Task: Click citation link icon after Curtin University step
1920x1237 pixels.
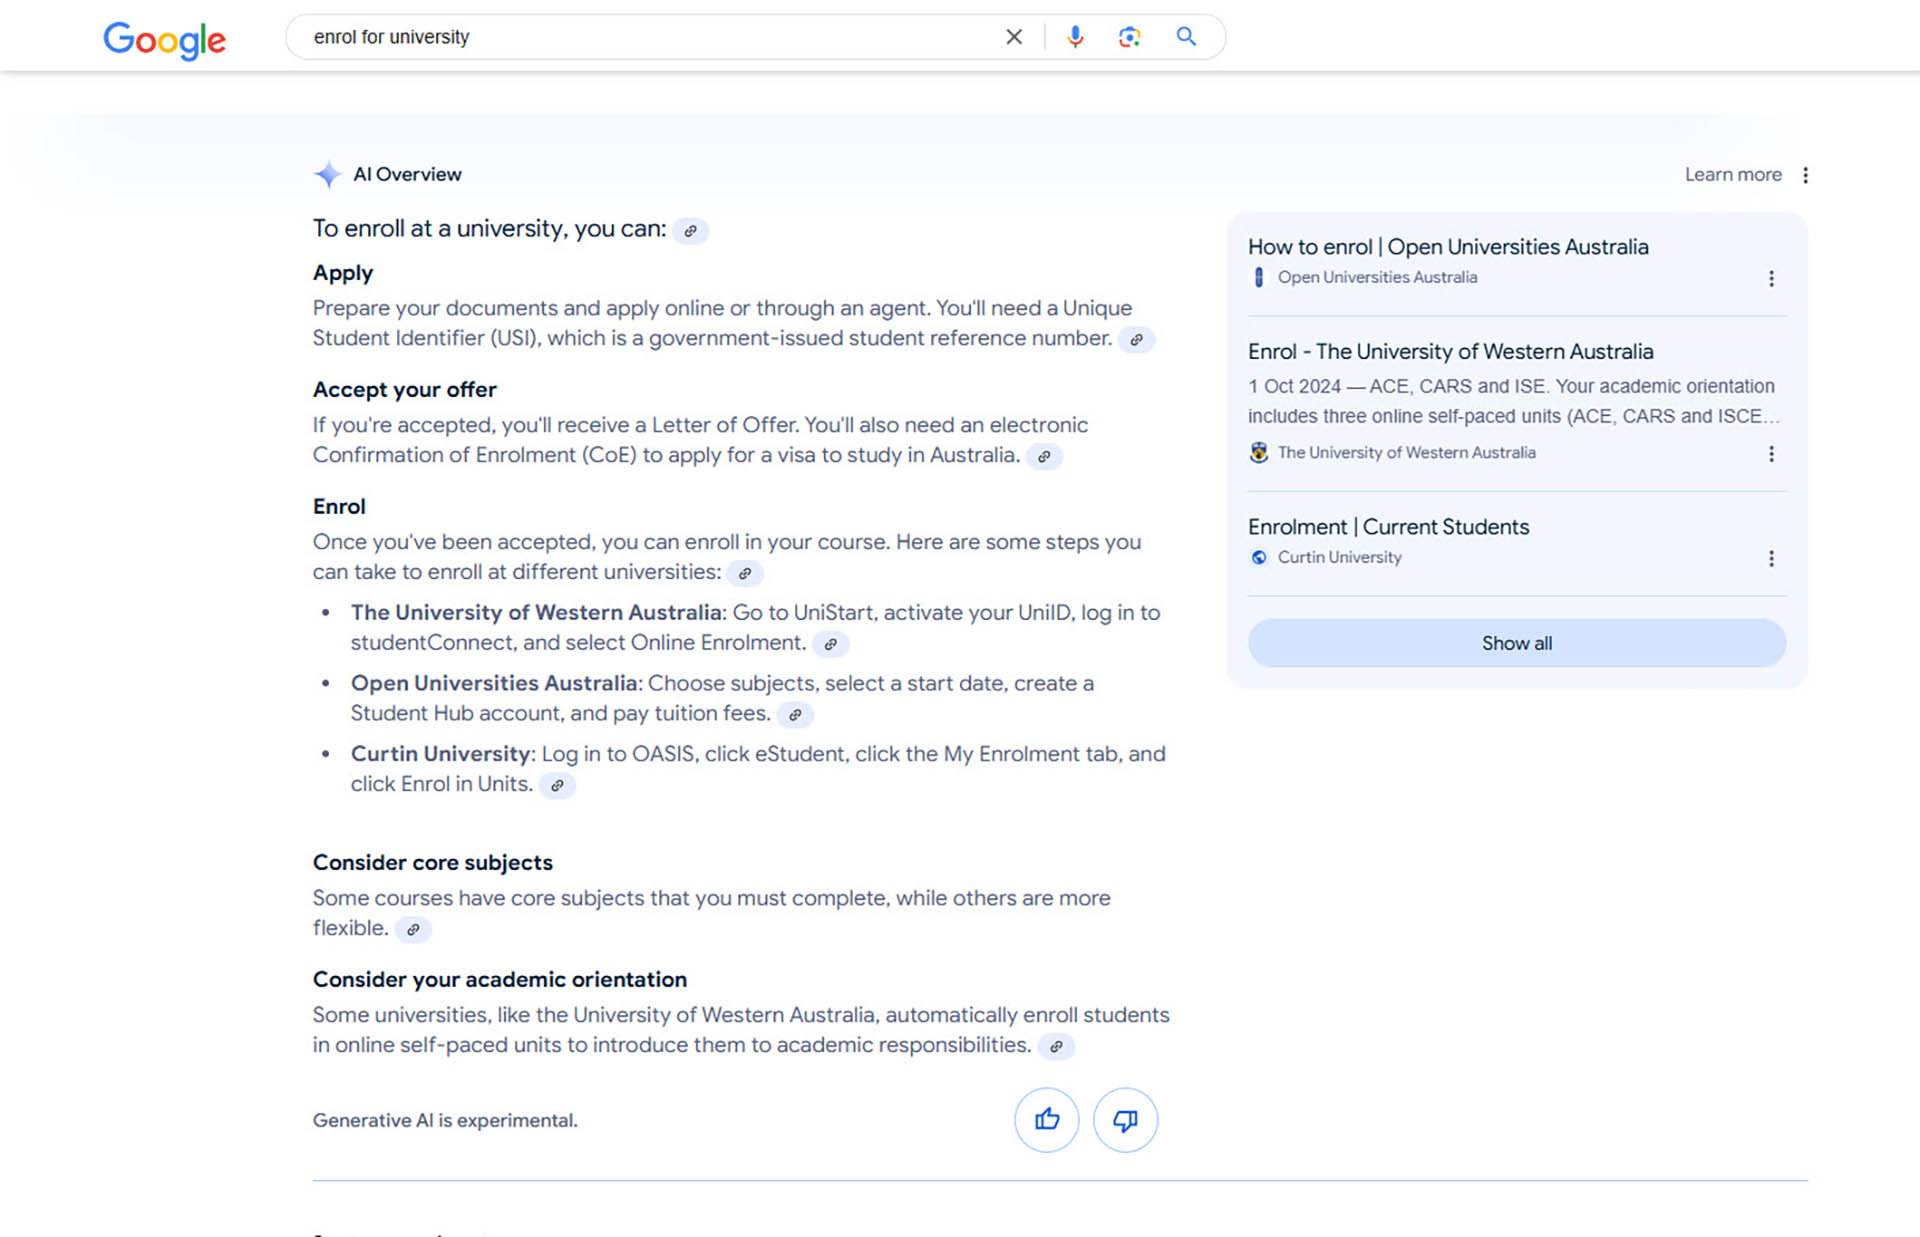Action: tap(557, 786)
